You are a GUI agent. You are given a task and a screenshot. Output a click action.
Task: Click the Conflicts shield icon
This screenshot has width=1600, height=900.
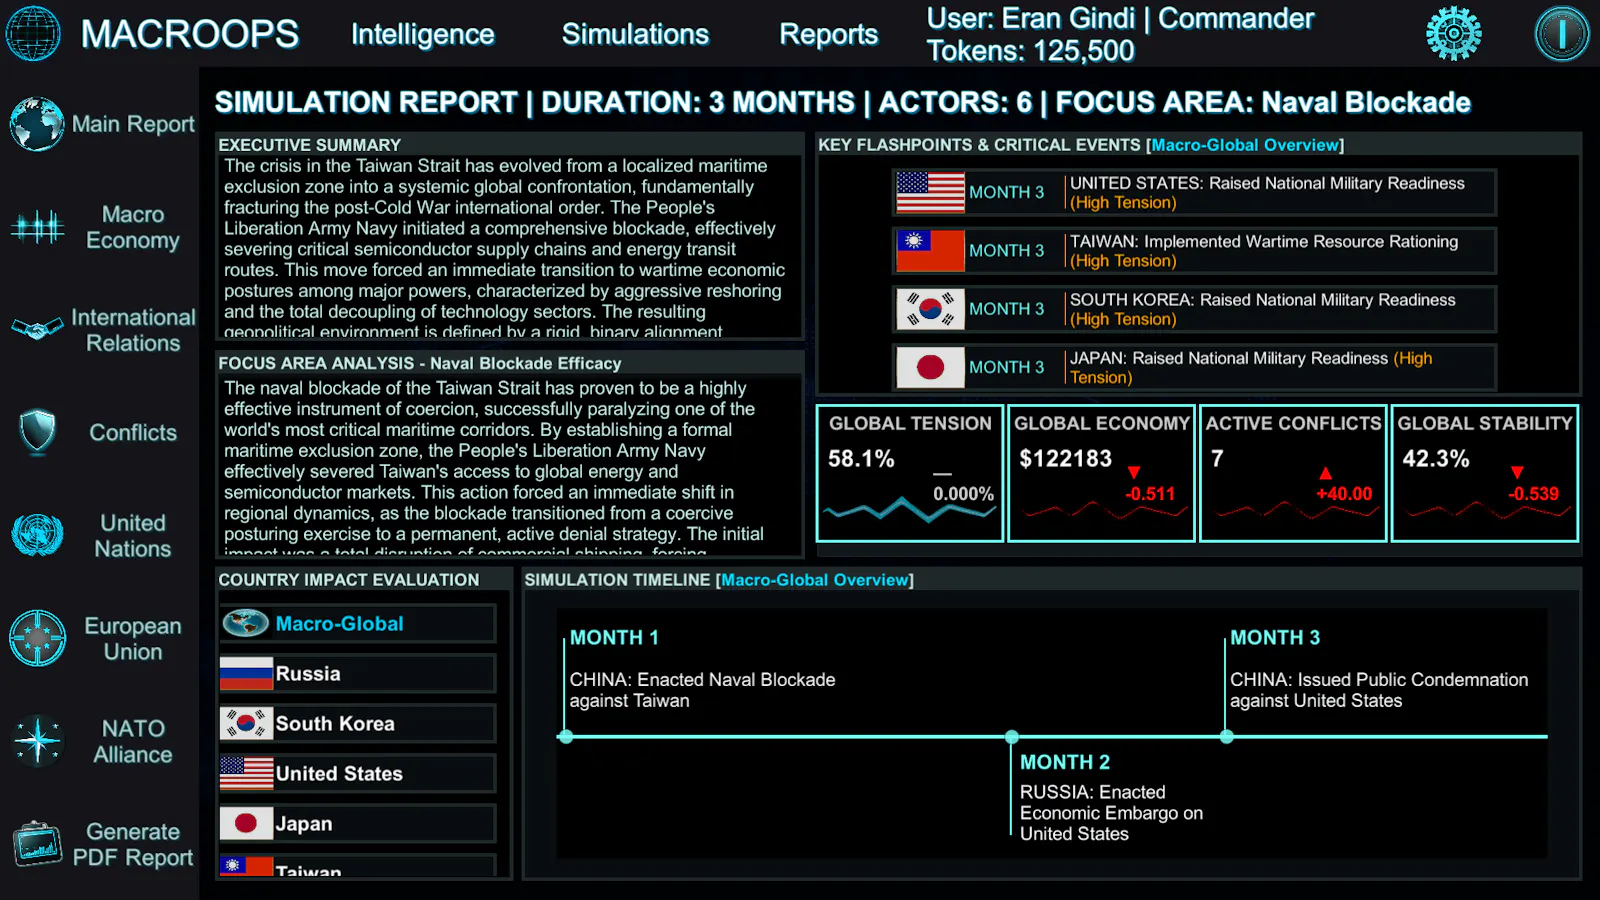(37, 432)
